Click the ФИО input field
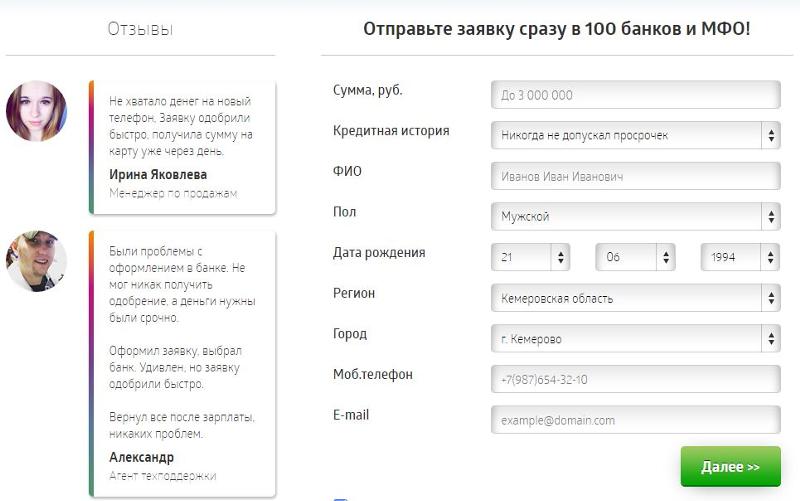The height and width of the screenshot is (501, 800). pos(636,176)
